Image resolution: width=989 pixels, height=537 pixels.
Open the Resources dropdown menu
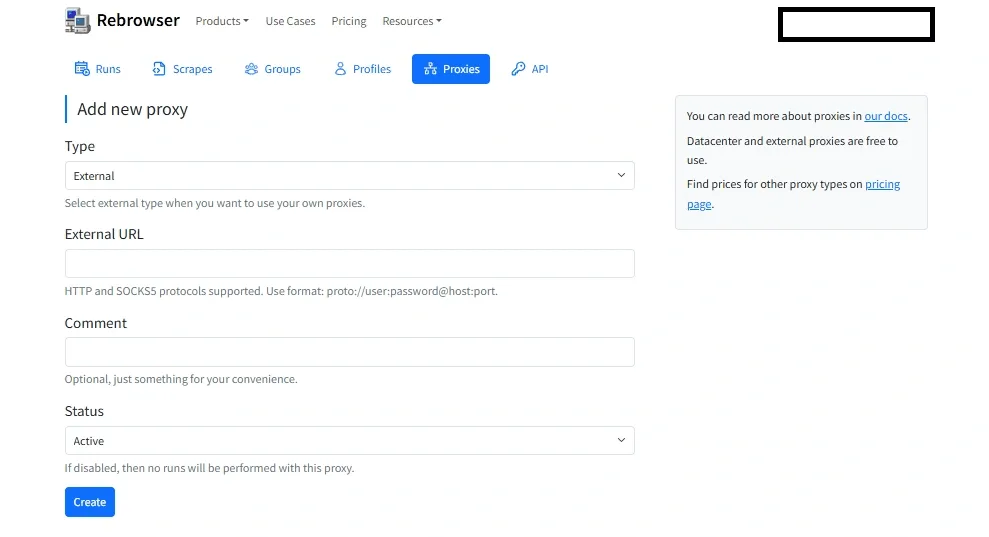(x=412, y=21)
